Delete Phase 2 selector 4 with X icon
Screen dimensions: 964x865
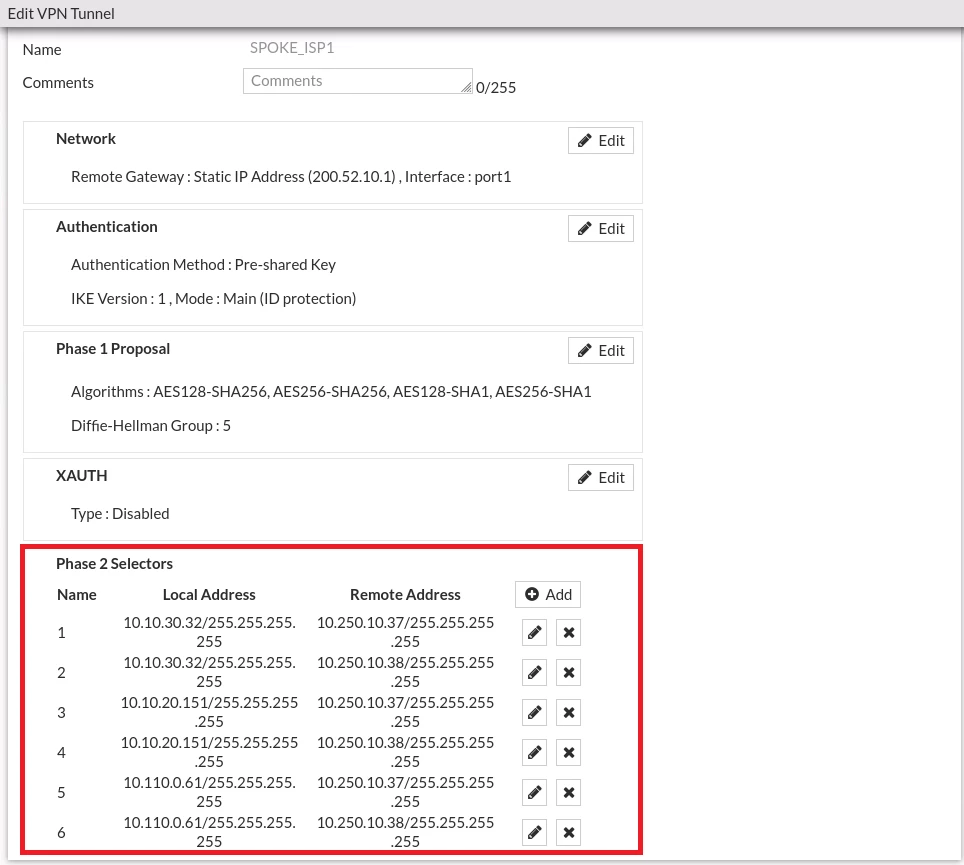569,752
